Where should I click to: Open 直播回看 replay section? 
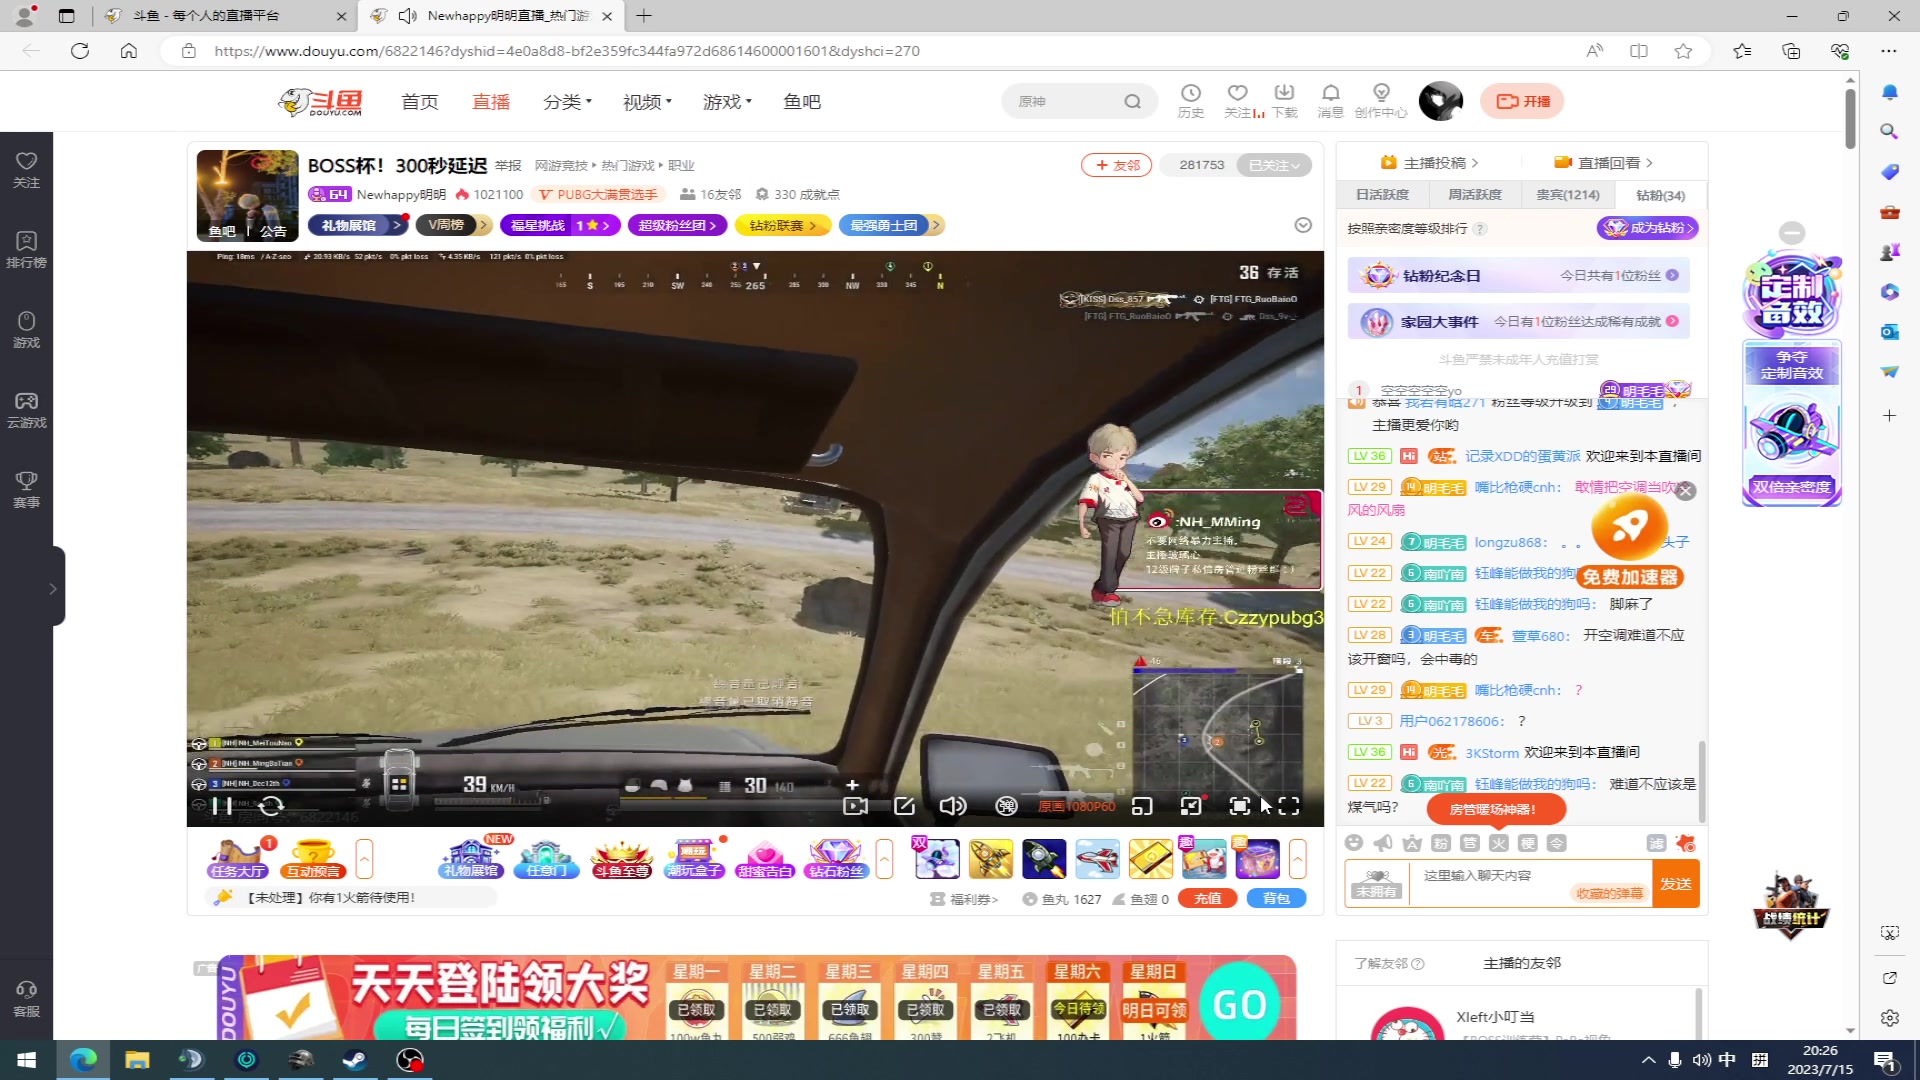(x=1603, y=163)
